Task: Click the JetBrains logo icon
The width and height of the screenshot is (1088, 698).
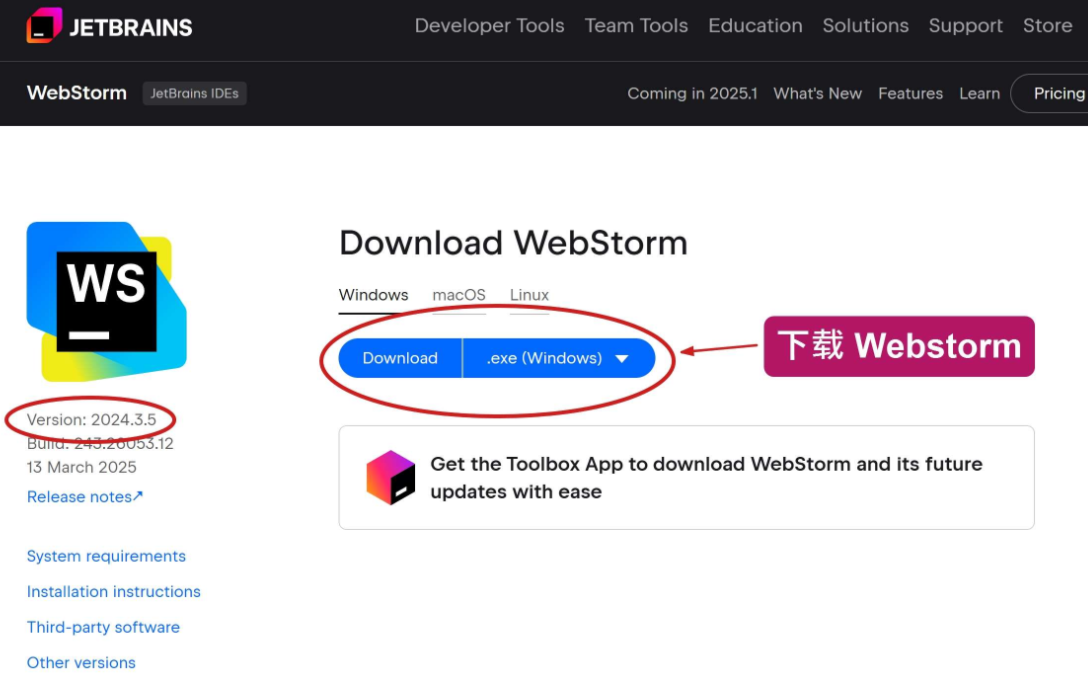Action: click(44, 26)
